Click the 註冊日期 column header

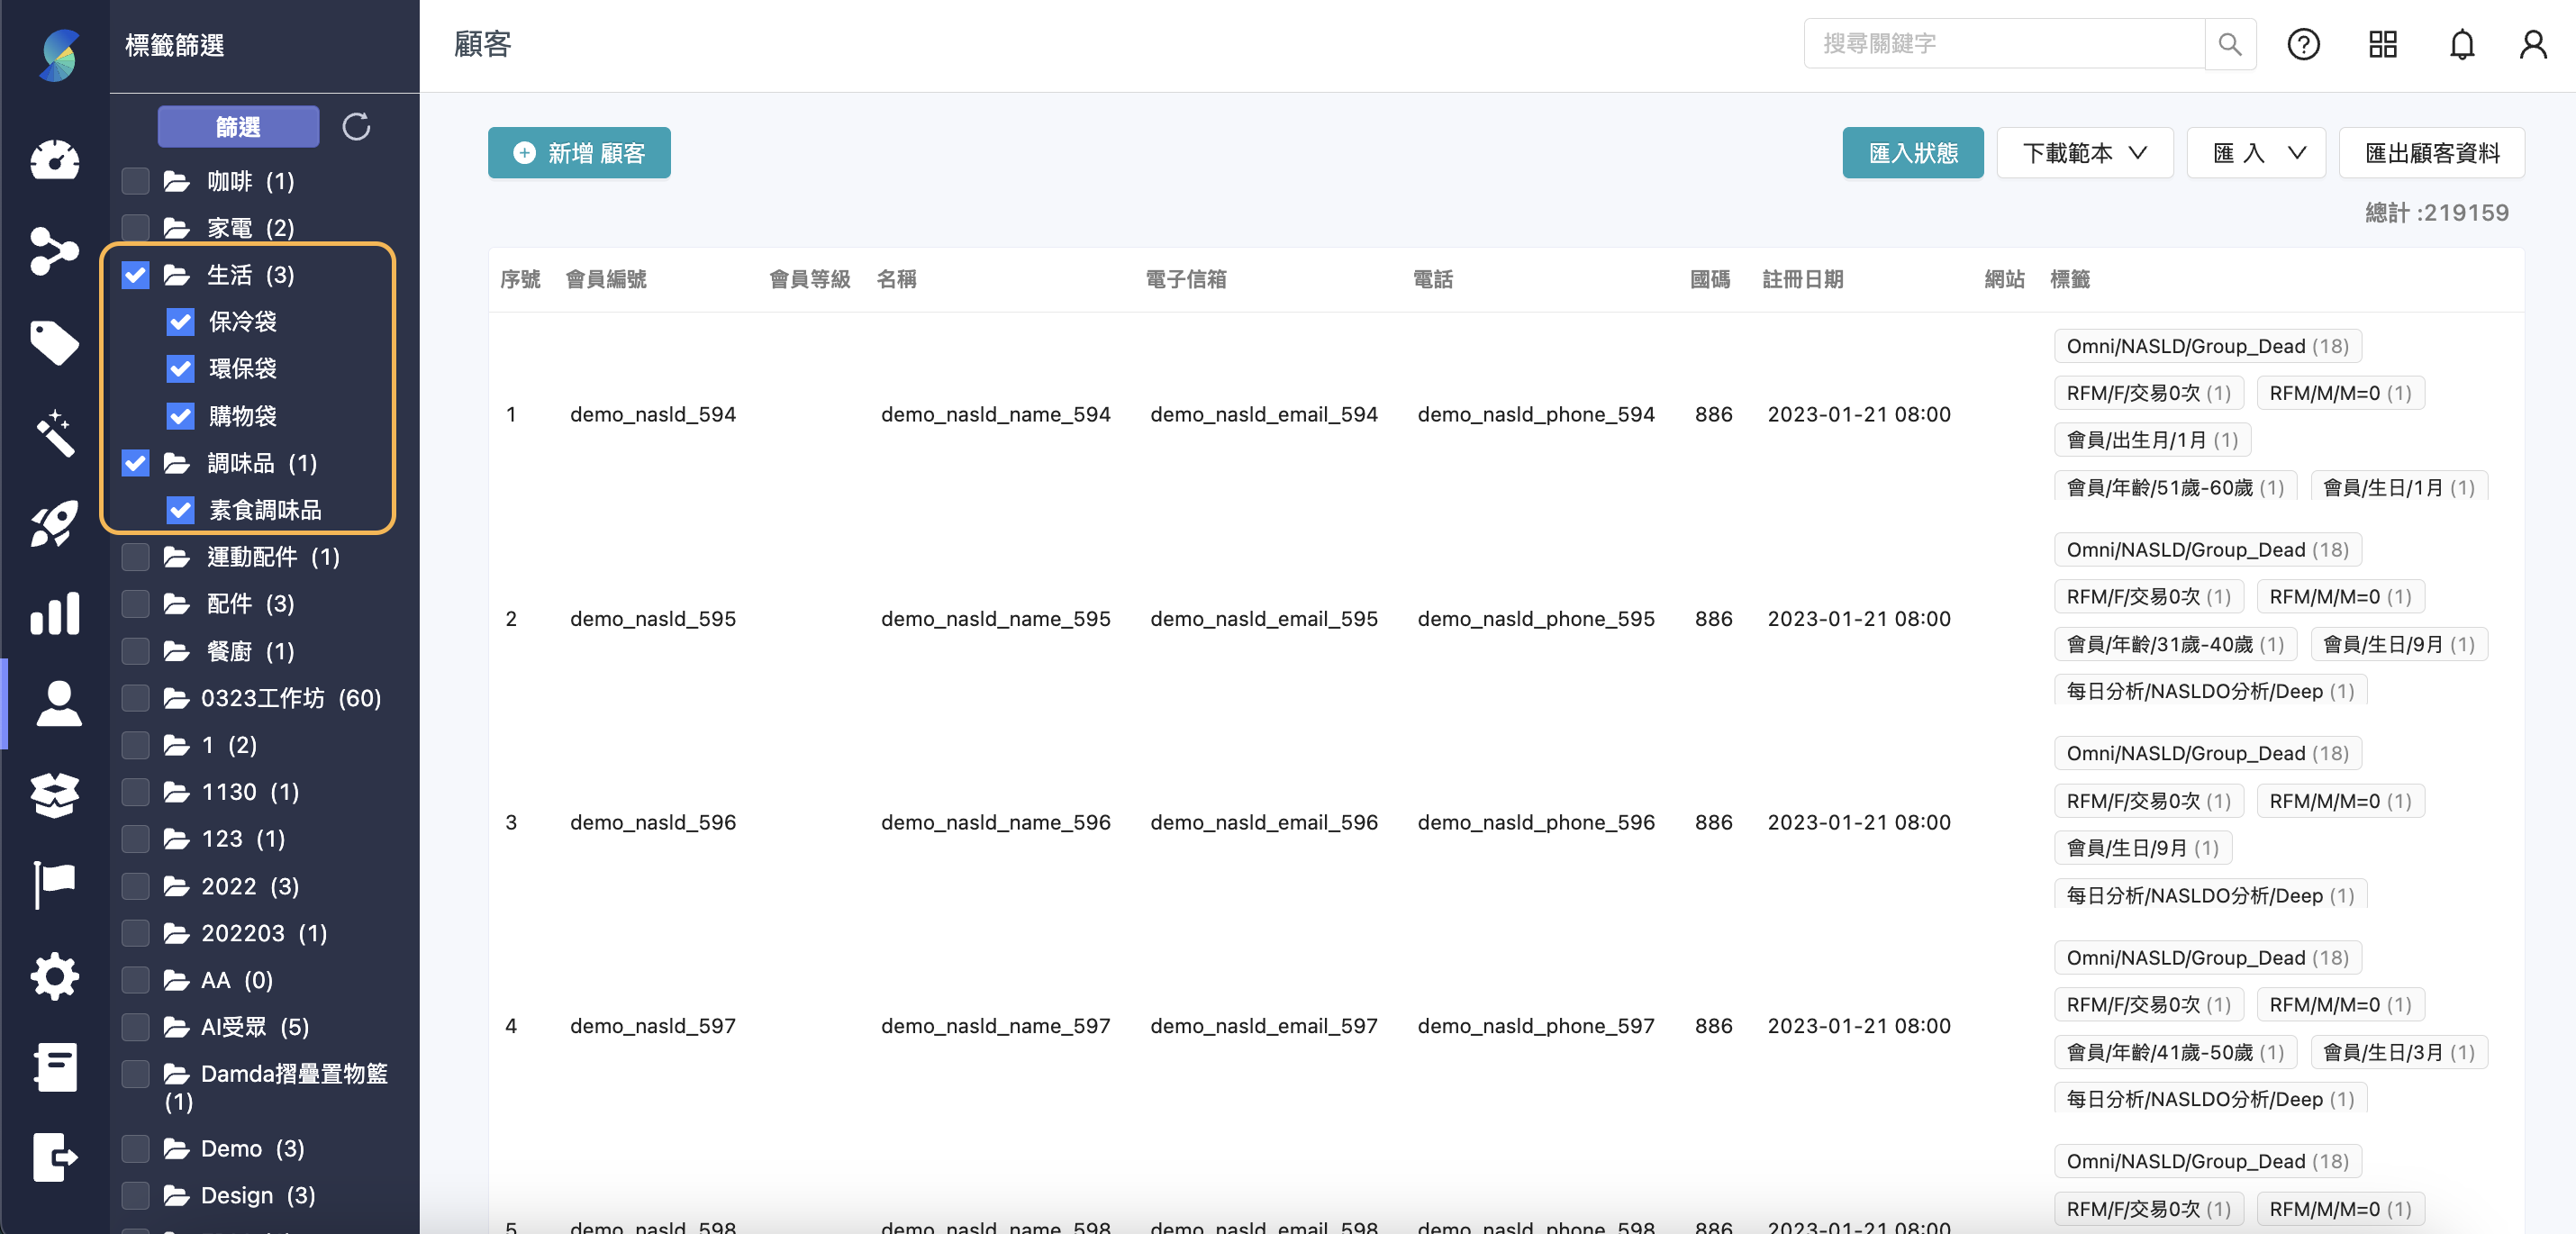pyautogui.click(x=1802, y=279)
